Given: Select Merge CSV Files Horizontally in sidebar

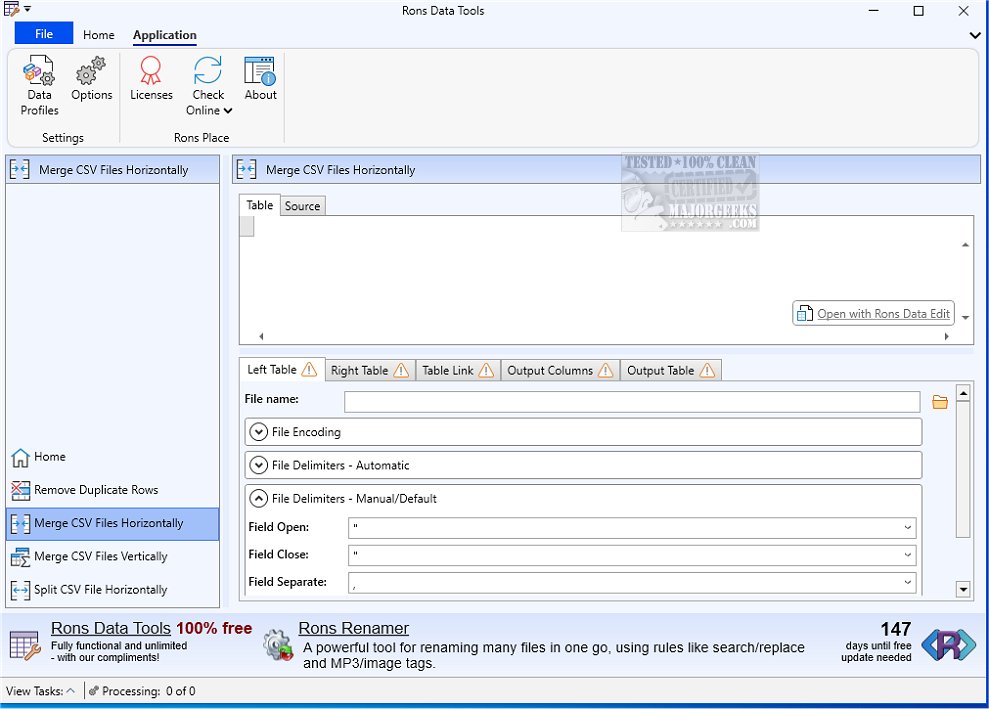Looking at the screenshot, I should coord(112,524).
